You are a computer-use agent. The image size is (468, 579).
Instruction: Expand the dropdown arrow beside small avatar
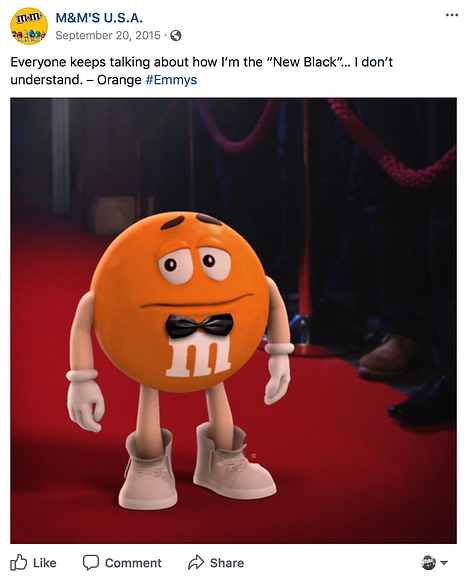(444, 563)
